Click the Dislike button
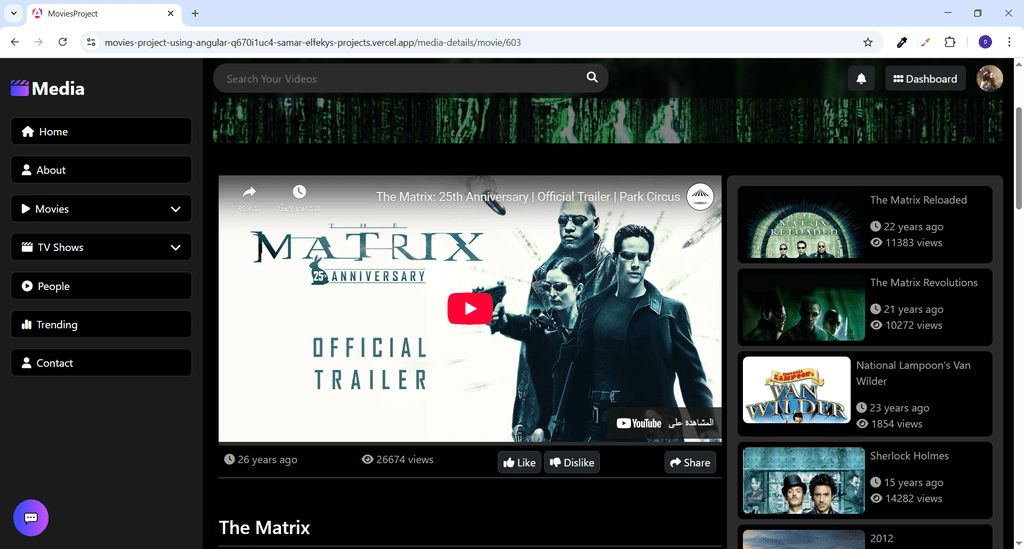Viewport: 1024px width, 549px height. (572, 462)
